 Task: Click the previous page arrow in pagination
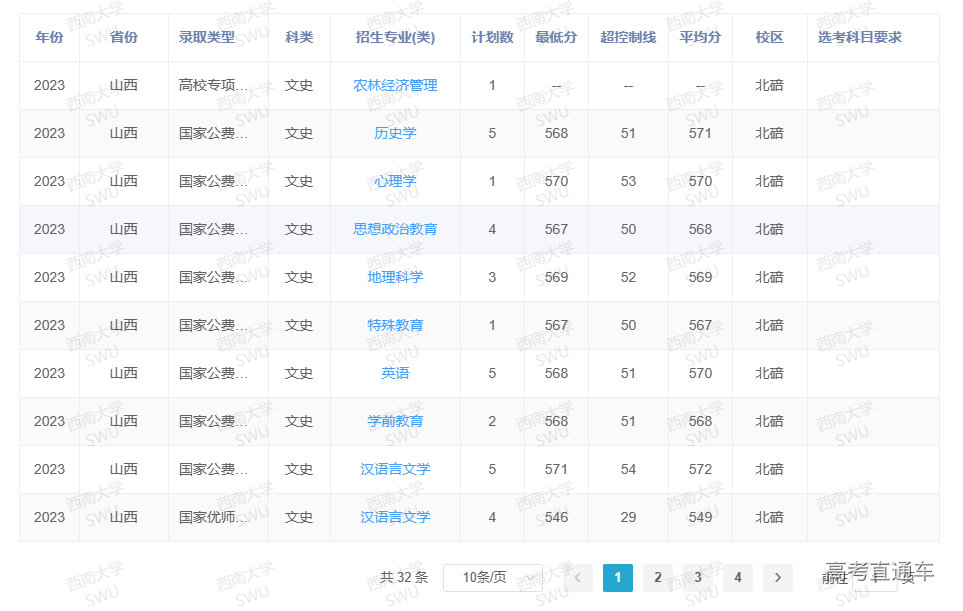[578, 577]
